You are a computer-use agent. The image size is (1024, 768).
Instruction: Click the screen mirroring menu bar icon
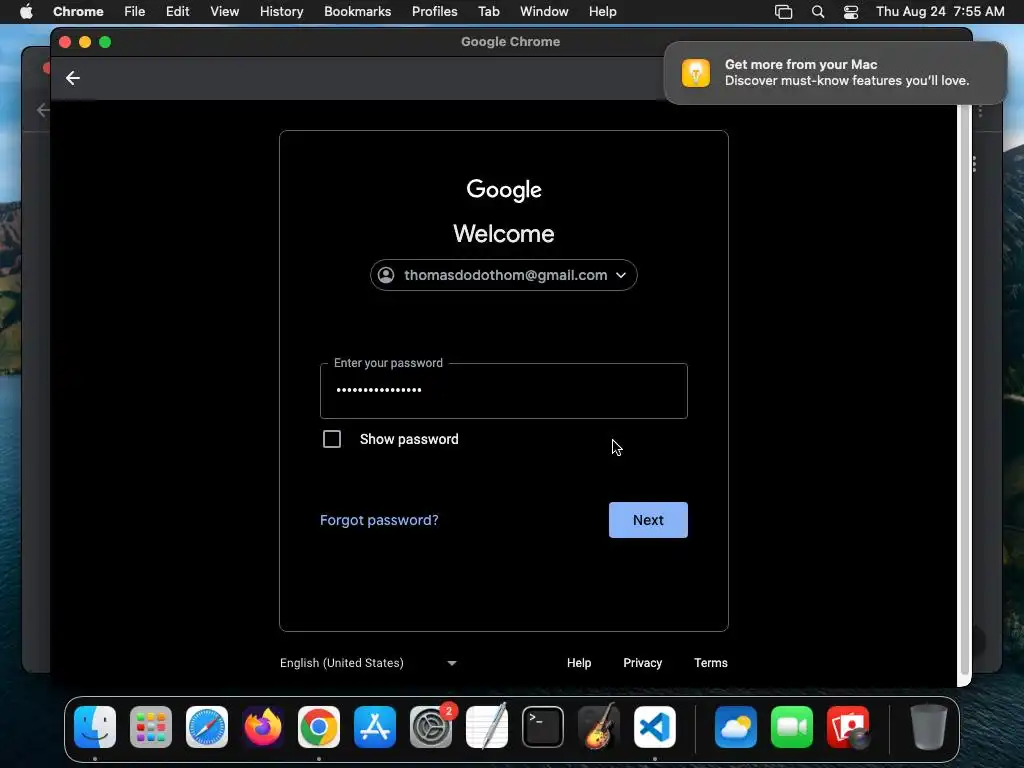tap(784, 12)
